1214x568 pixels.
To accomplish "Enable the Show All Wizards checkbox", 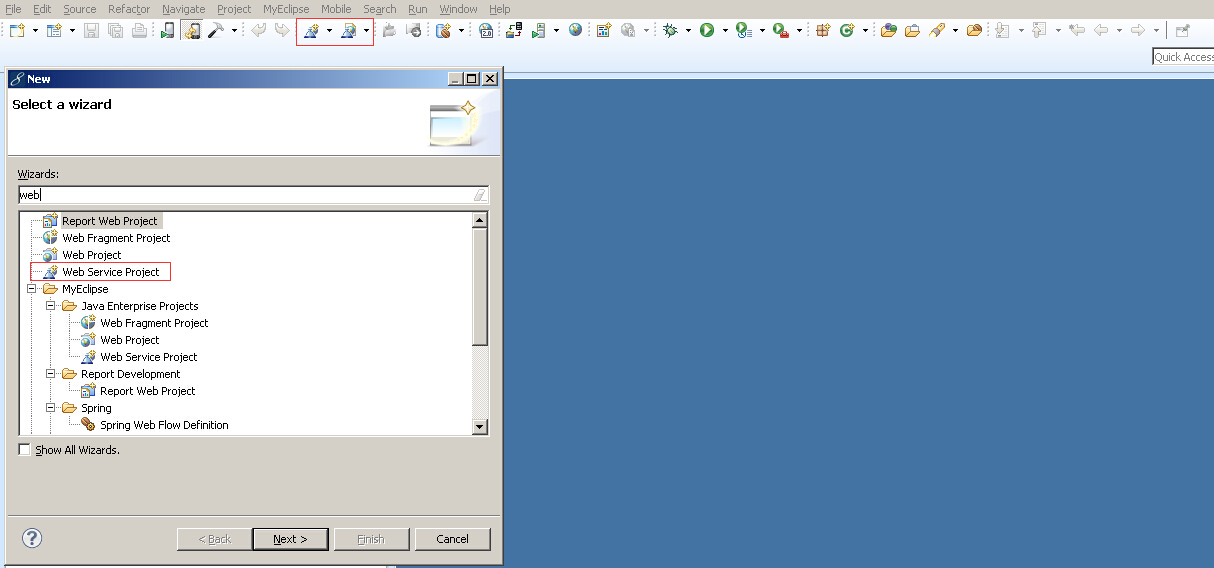I will point(24,450).
